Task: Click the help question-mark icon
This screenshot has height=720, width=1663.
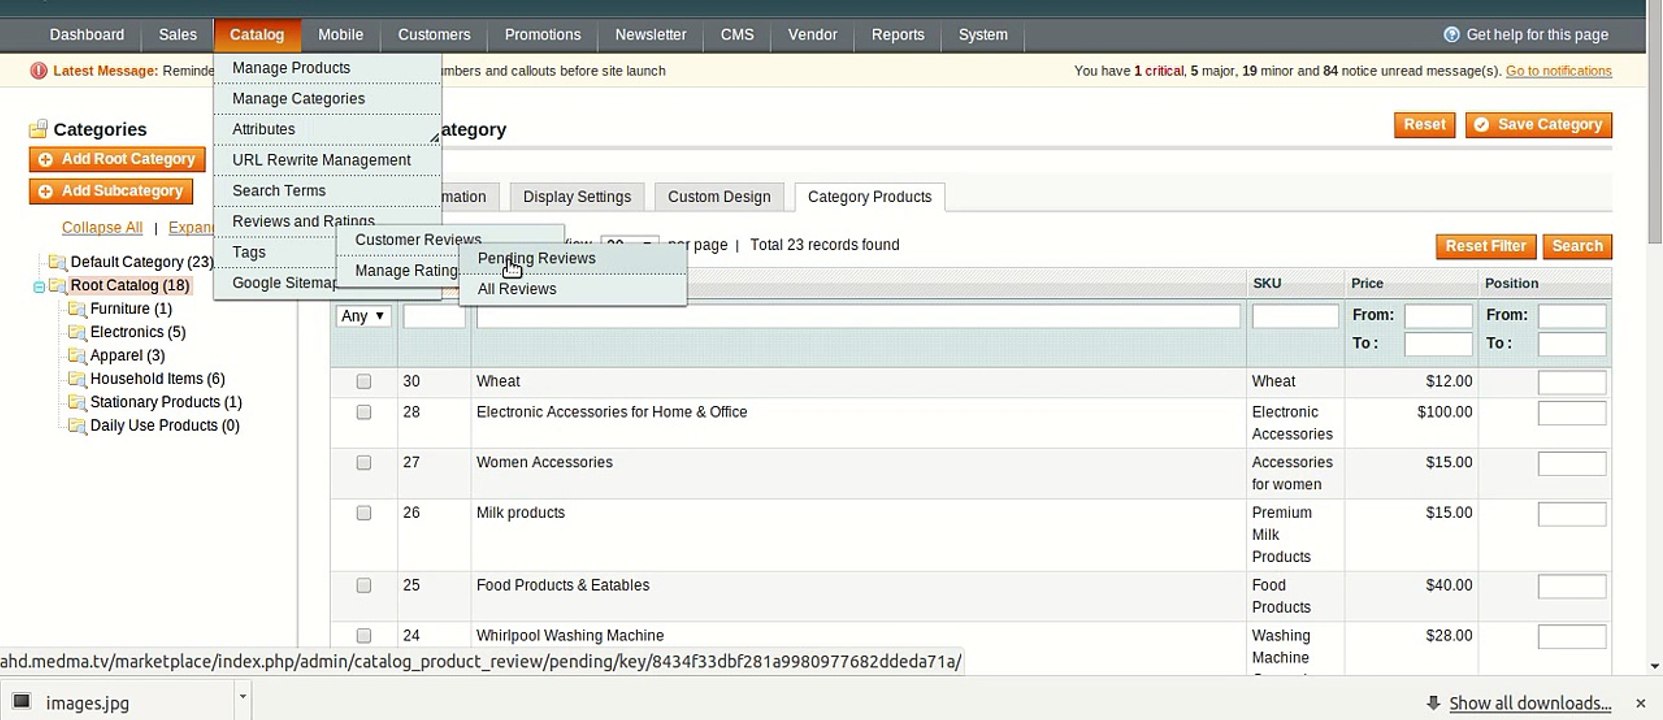Action: point(1452,35)
